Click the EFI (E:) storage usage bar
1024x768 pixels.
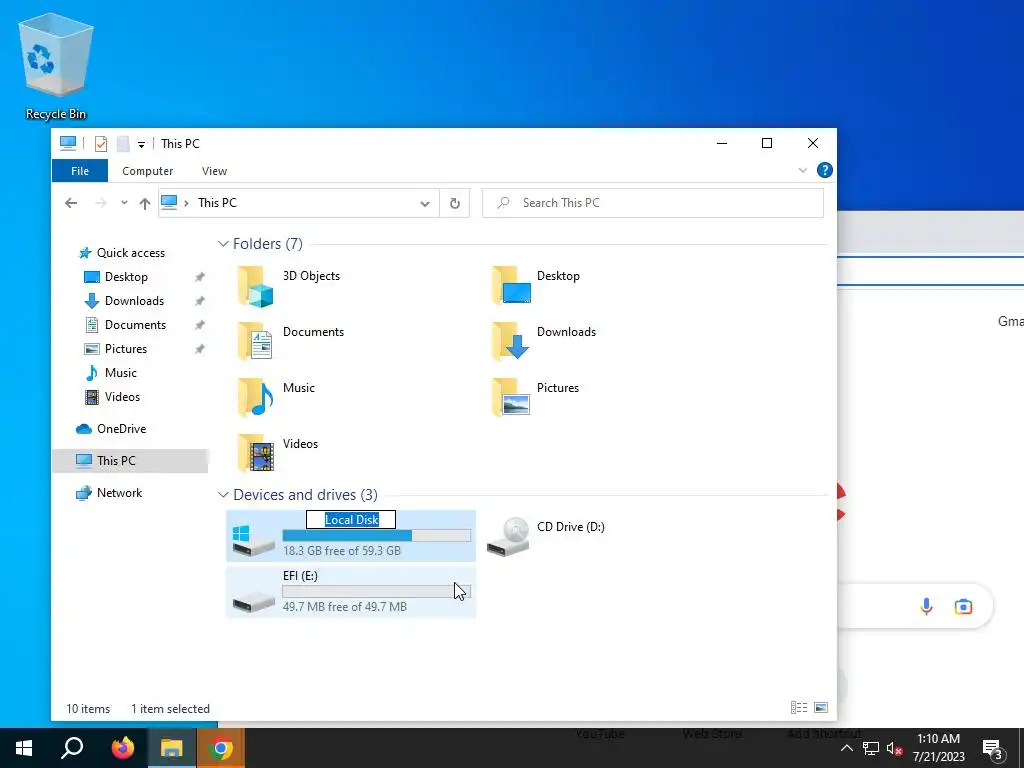point(377,592)
